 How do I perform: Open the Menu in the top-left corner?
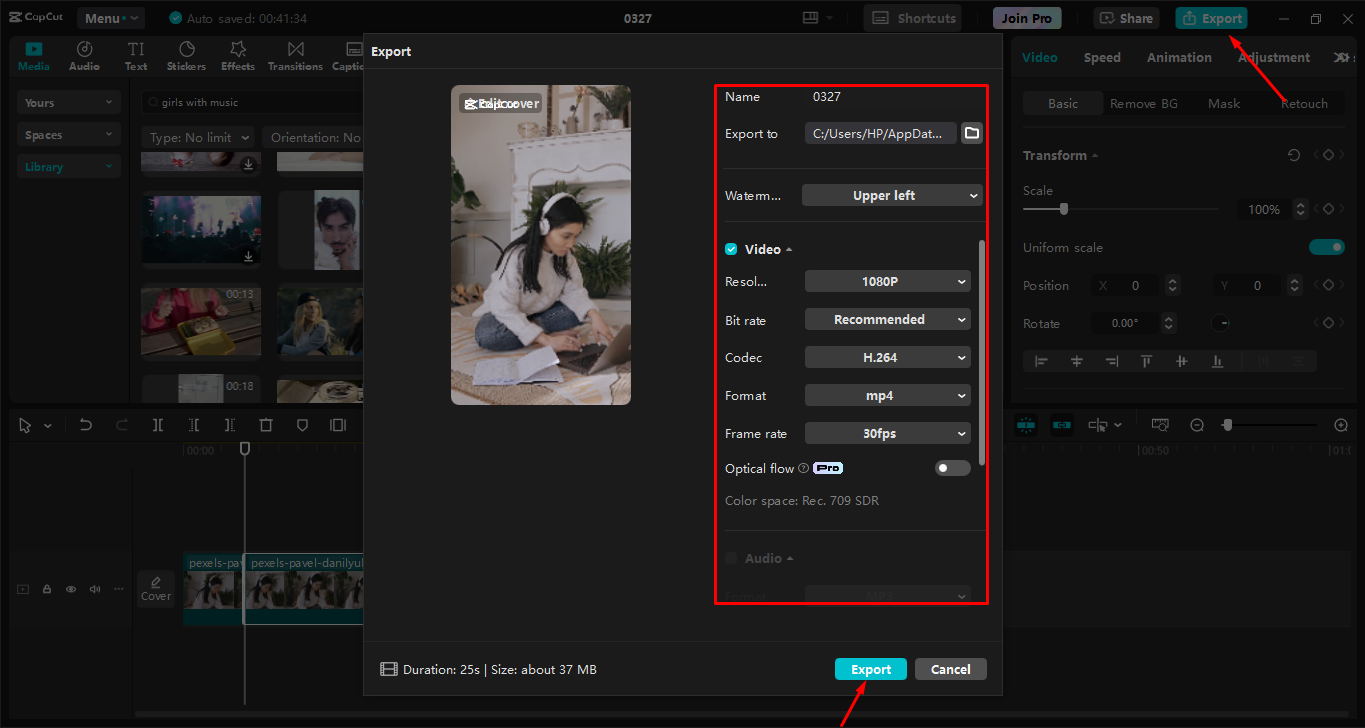110,17
